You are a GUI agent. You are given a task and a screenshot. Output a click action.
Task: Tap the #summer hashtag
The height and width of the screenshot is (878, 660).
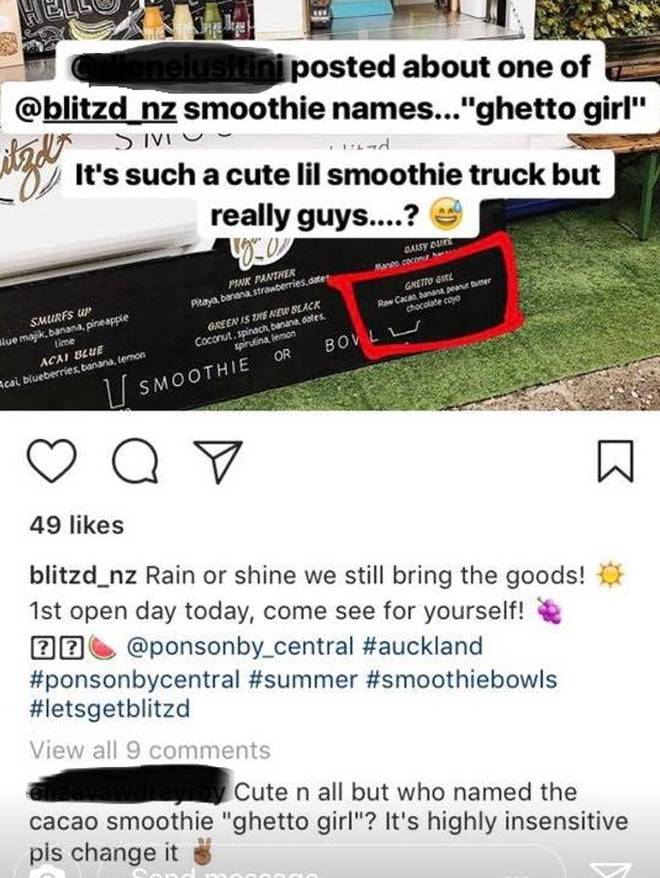pos(303,679)
